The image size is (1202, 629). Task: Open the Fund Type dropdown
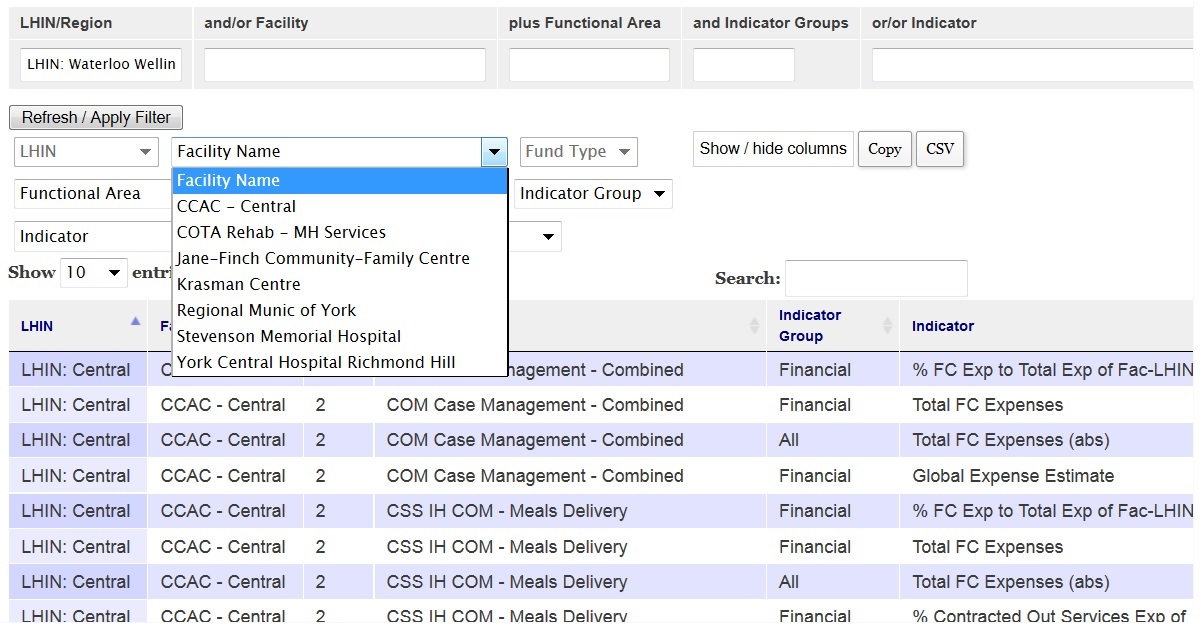coord(578,152)
